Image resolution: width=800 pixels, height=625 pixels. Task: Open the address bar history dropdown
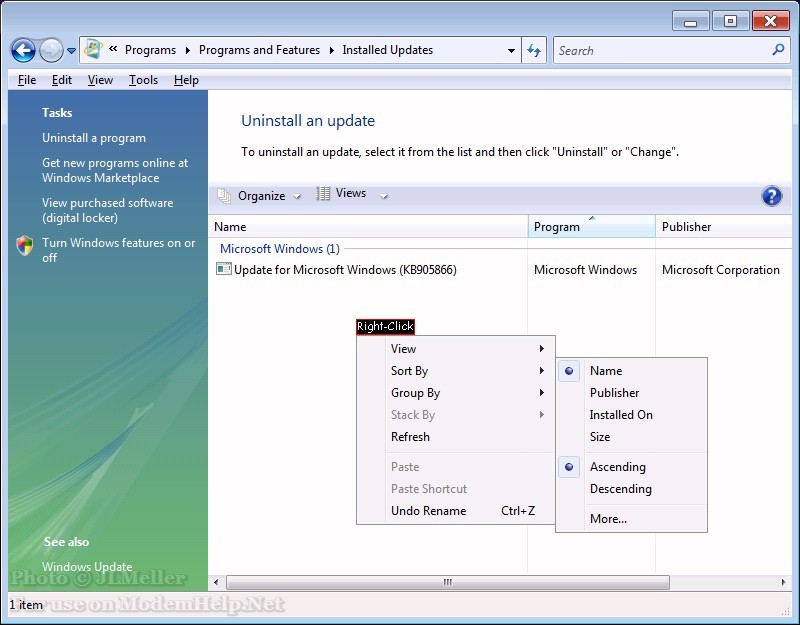tap(511, 51)
